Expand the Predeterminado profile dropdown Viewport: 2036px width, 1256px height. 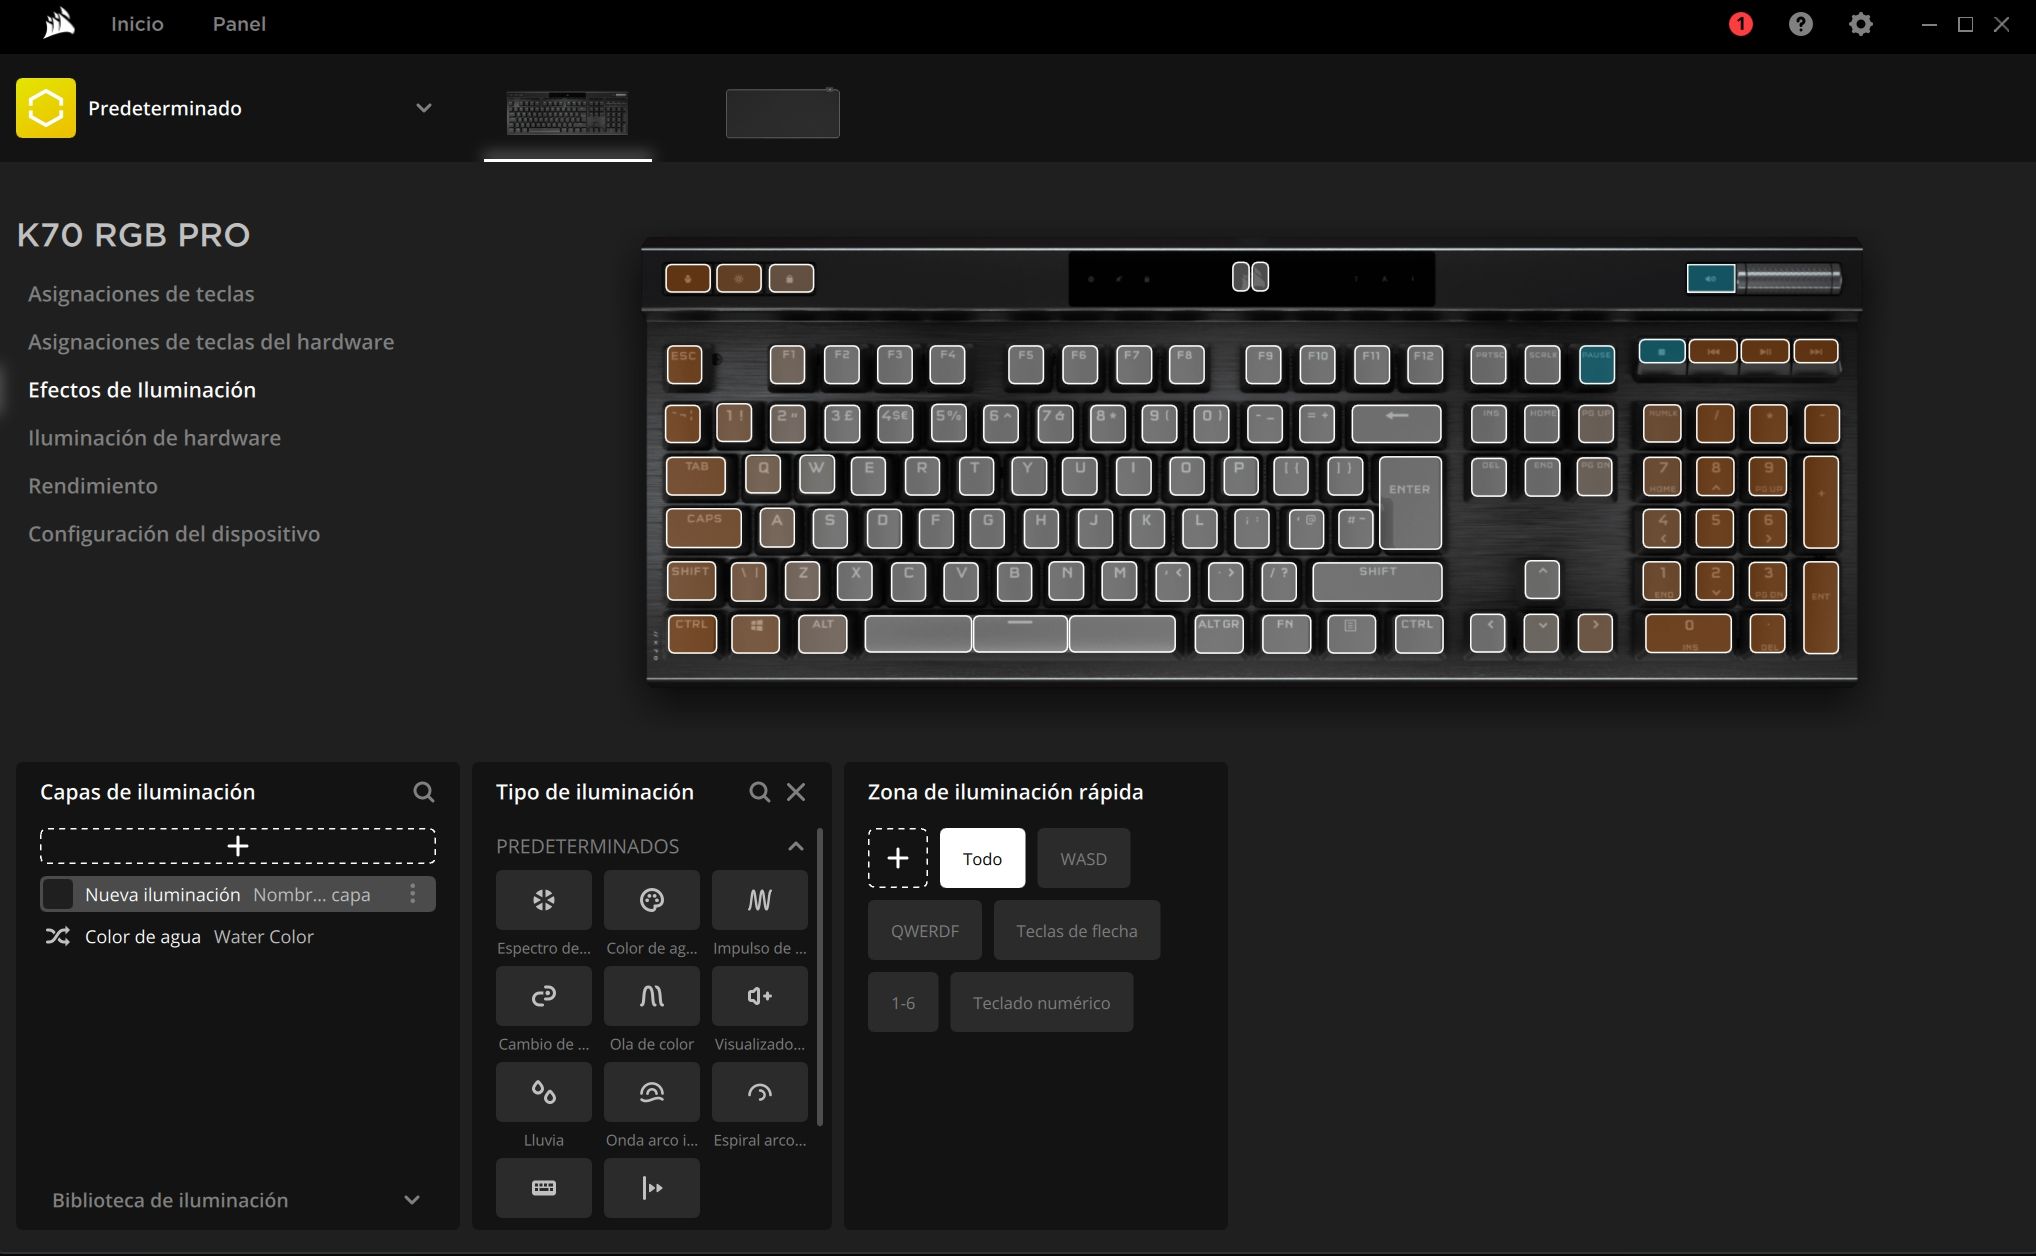(x=424, y=108)
